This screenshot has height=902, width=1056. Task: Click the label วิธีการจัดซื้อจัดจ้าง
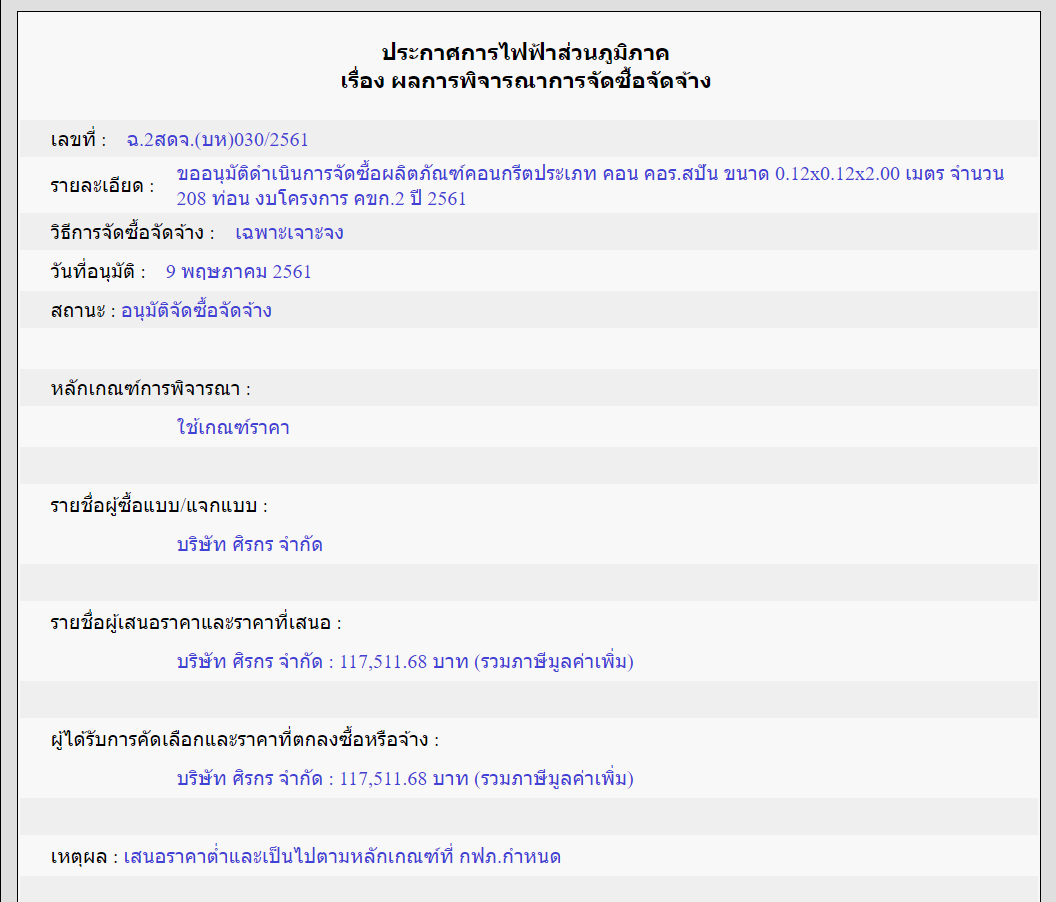[133, 233]
